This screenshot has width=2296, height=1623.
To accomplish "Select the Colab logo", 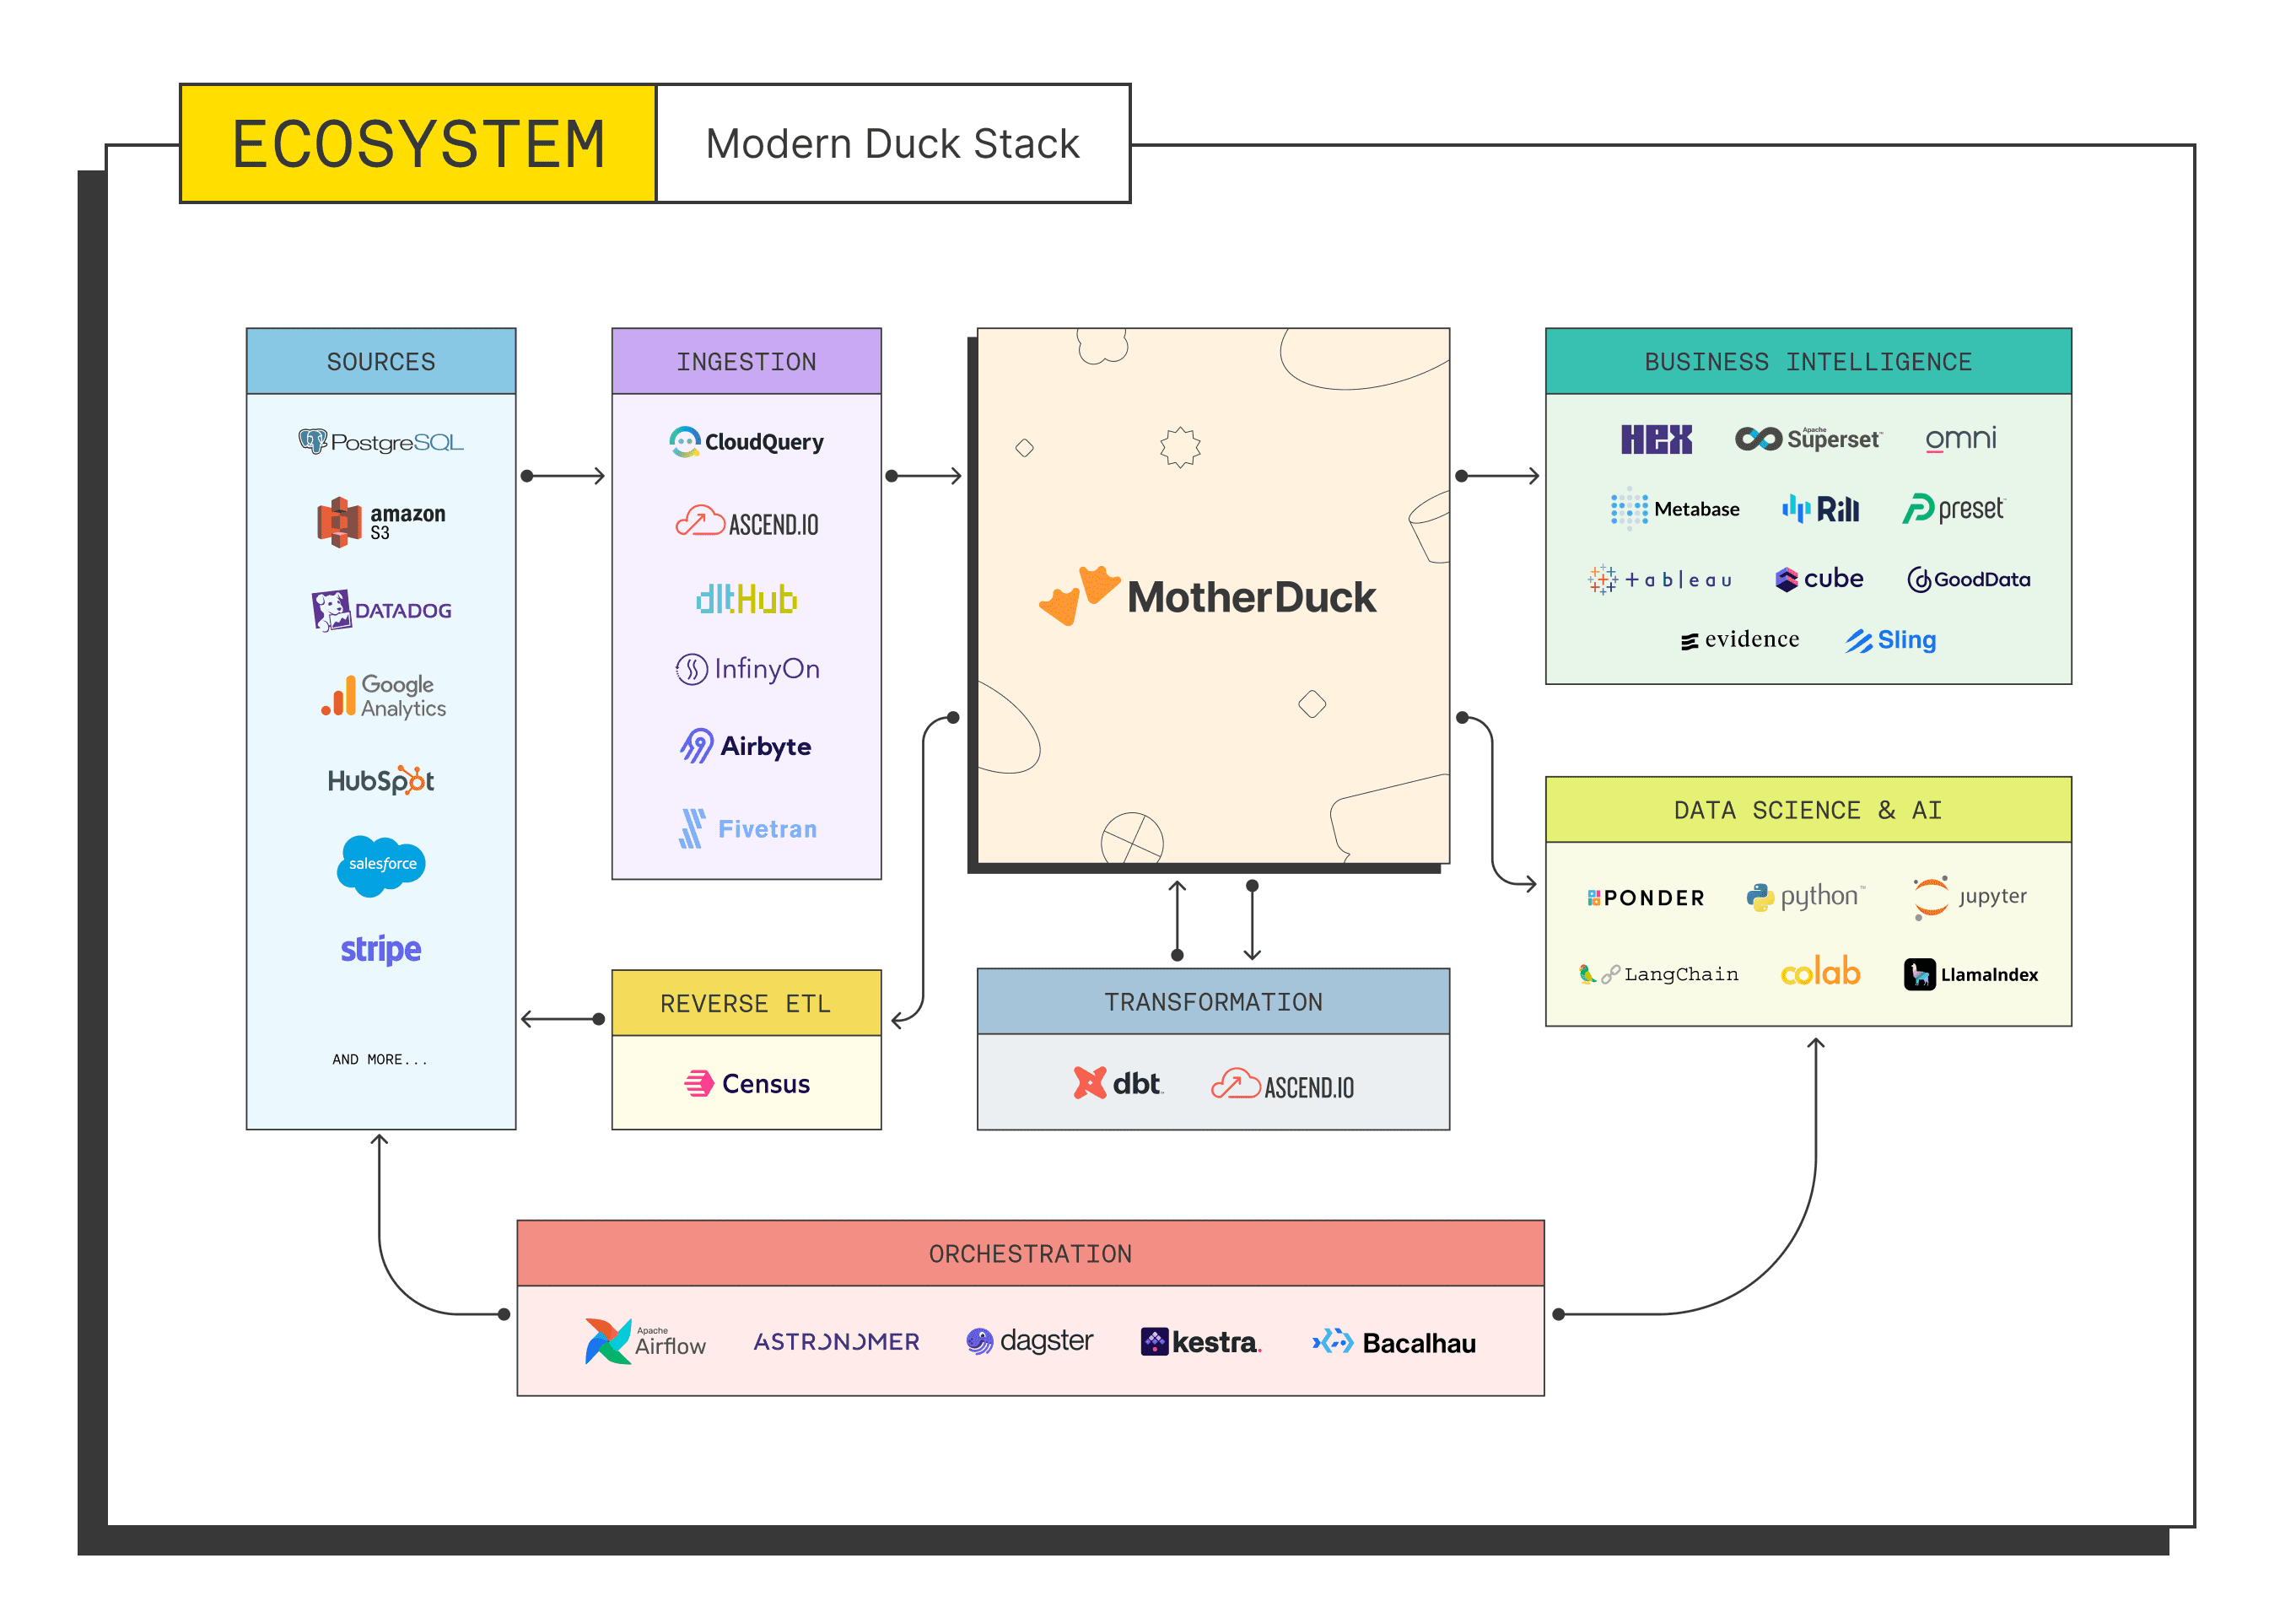I will tap(1820, 971).
